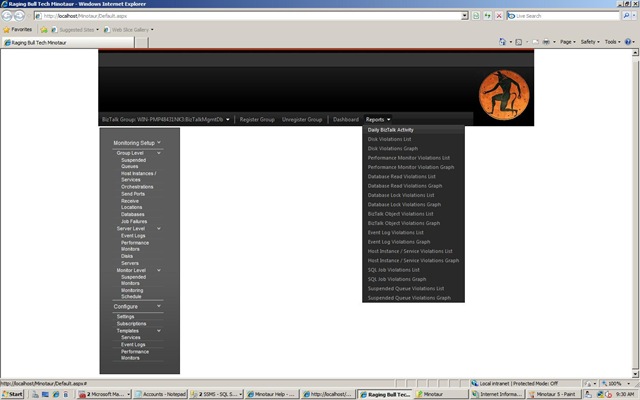Image resolution: width=640 pixels, height=400 pixels.
Task: Open Job Failures in sidebar
Action: (134, 221)
